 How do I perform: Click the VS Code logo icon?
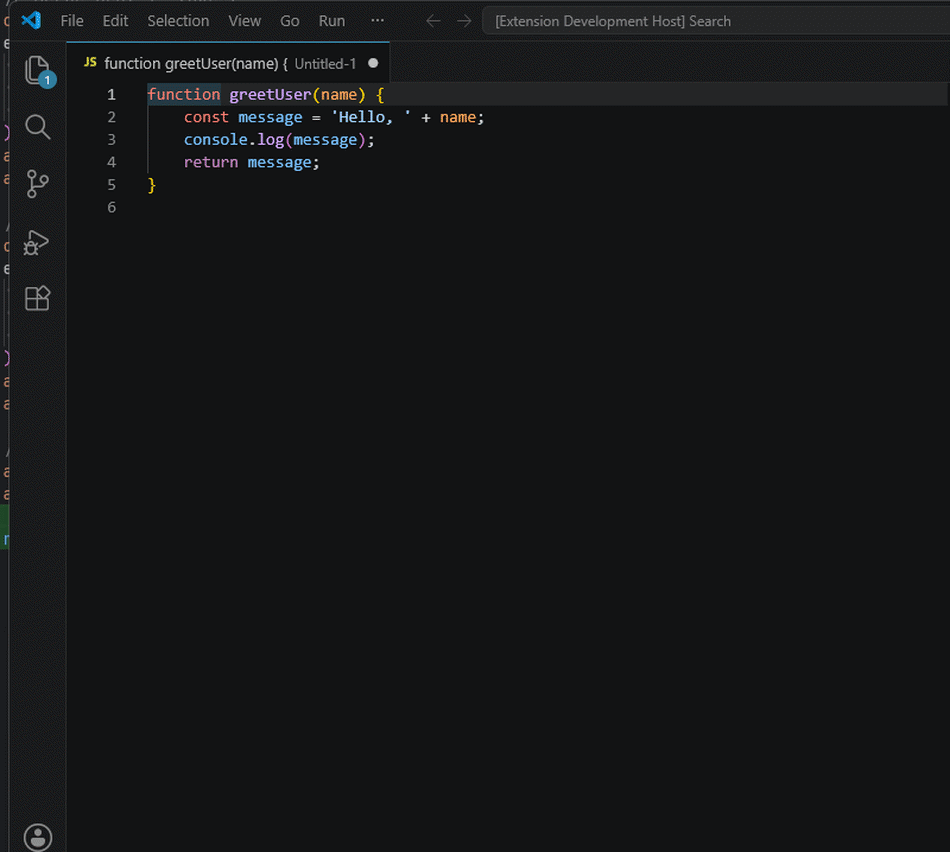(x=31, y=21)
